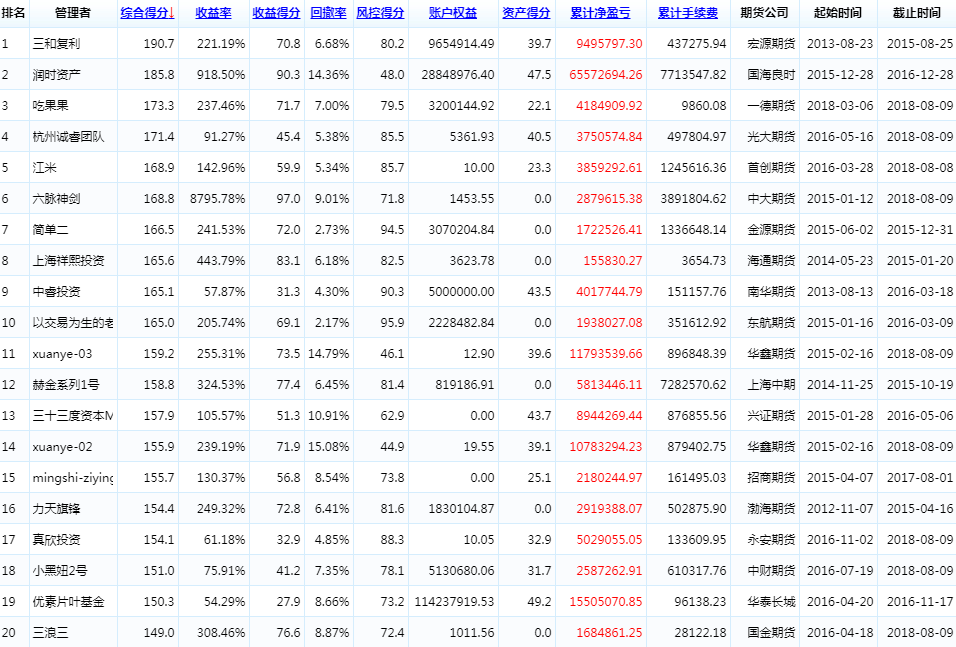This screenshot has width=956, height=647.
Task: Click risk score 95.9
Action: pyautogui.click(x=392, y=323)
